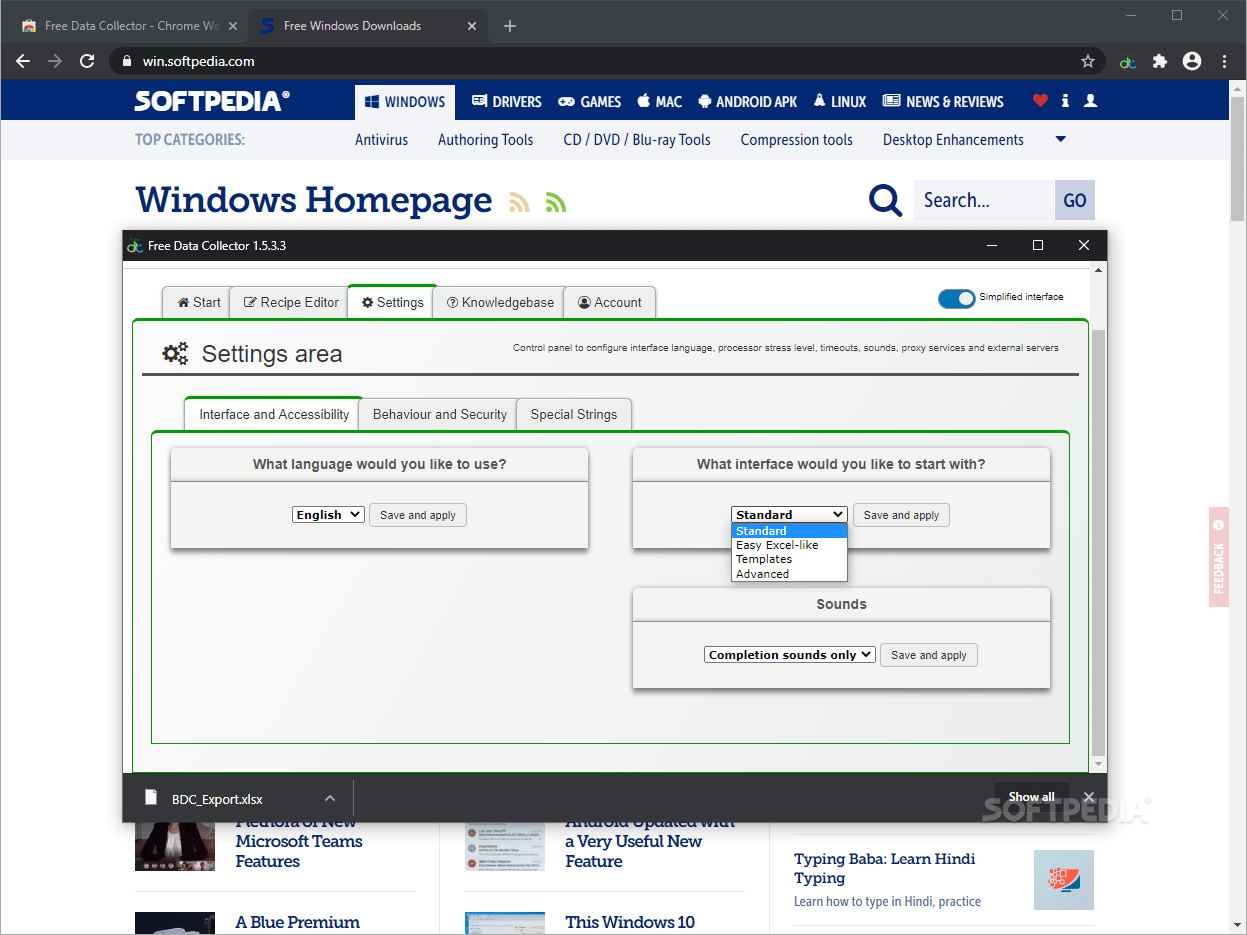The width and height of the screenshot is (1247, 935).
Task: Expand BDC_Export.xlsx download options chevron
Action: 330,798
